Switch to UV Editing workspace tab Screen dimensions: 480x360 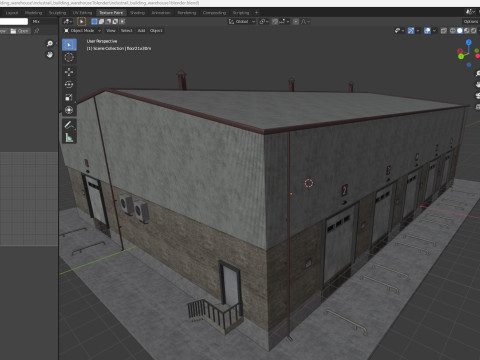(82, 13)
